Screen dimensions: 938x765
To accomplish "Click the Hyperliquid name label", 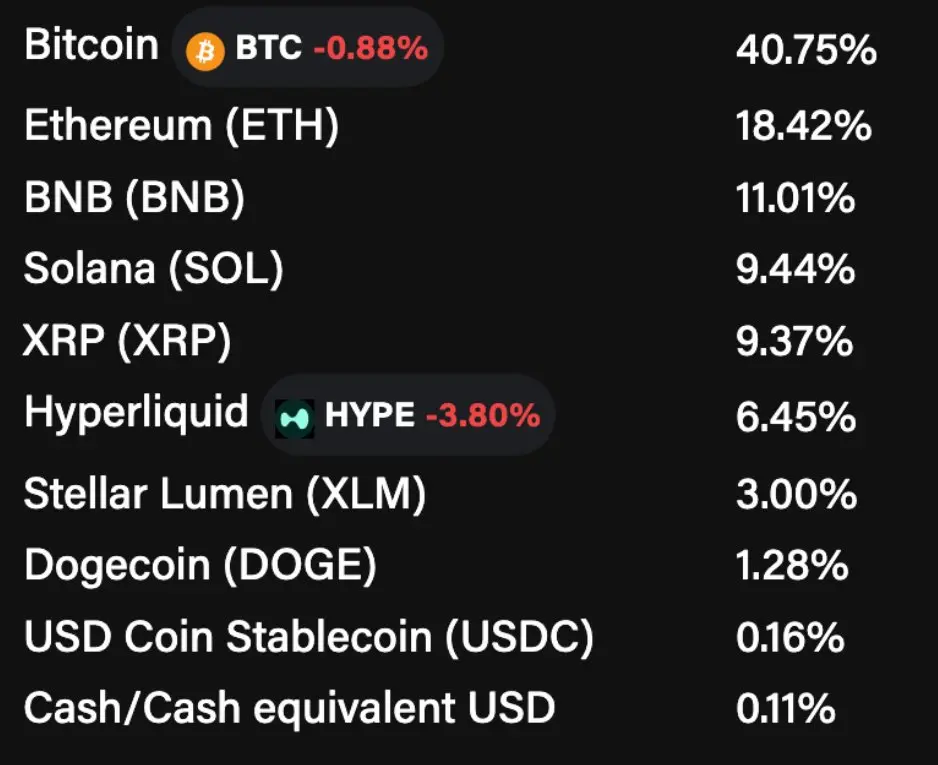I will click(136, 413).
